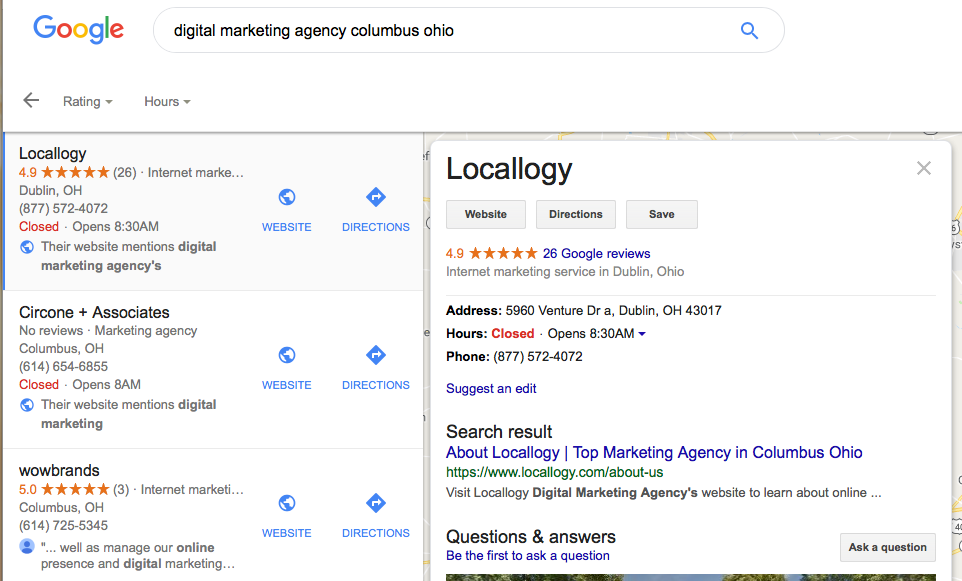Screen dimensions: 962x581
Task: Click directions icon for wowbrands
Action: (376, 503)
